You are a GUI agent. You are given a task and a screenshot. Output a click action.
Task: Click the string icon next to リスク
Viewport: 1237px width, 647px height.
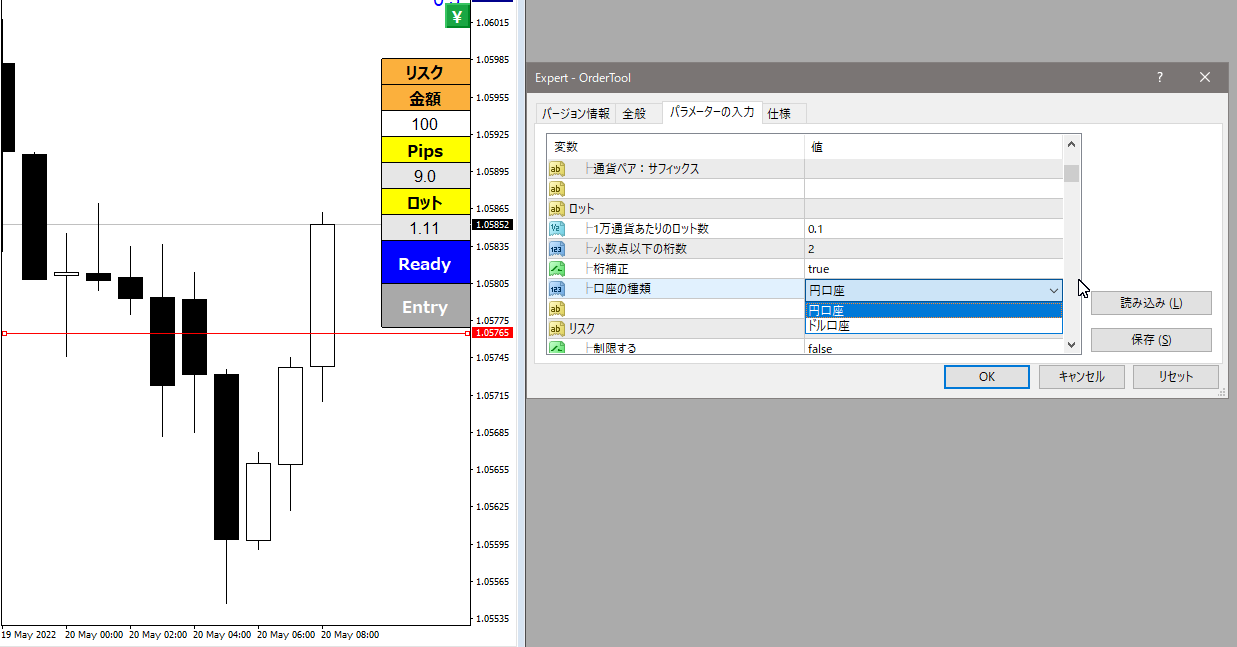pos(557,329)
